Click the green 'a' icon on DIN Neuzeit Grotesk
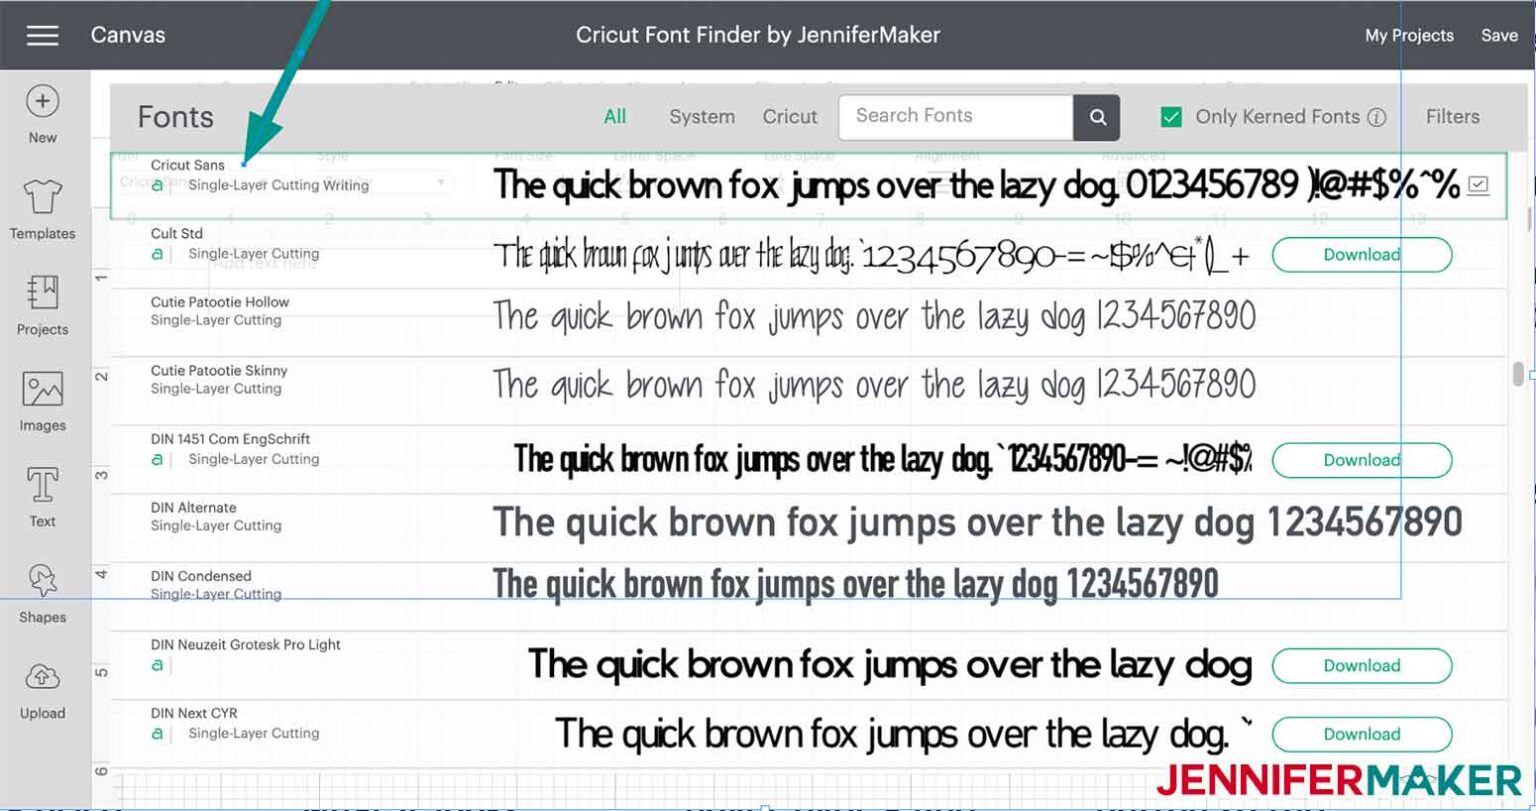 click(157, 665)
